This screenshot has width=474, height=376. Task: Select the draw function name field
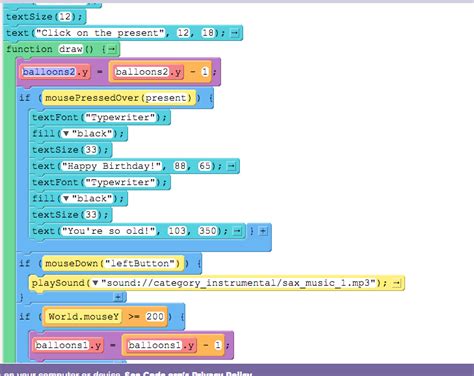71,49
